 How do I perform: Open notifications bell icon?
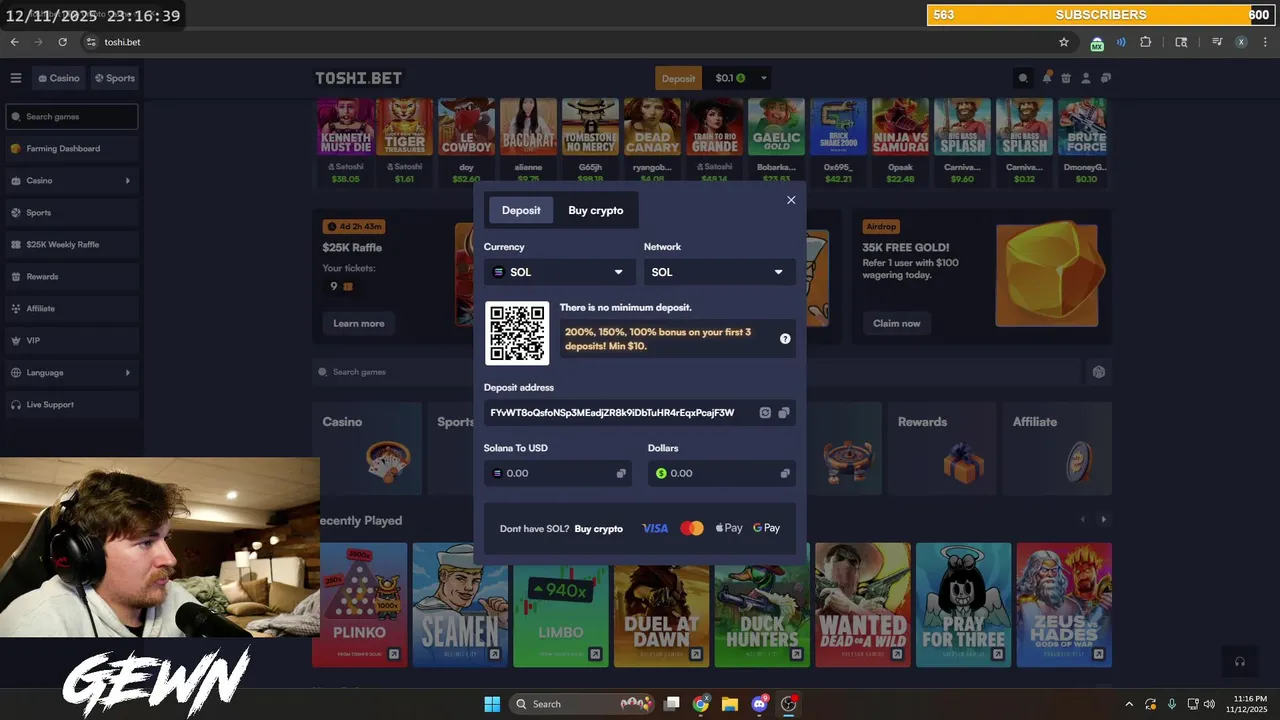[x=1047, y=77]
